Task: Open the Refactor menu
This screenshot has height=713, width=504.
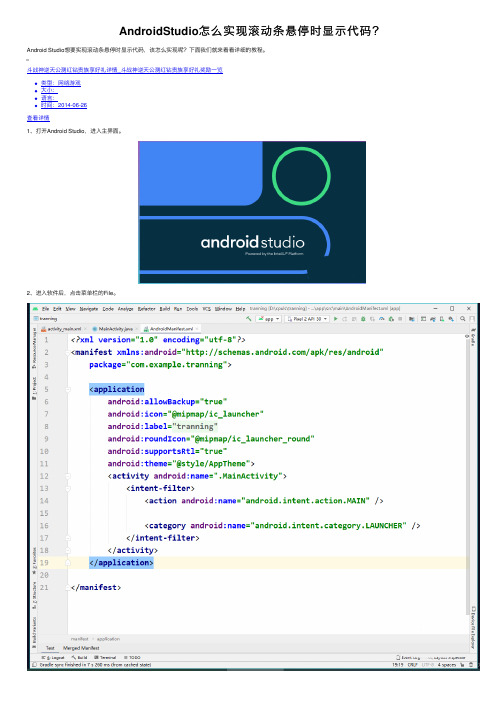Action: pyautogui.click(x=146, y=309)
